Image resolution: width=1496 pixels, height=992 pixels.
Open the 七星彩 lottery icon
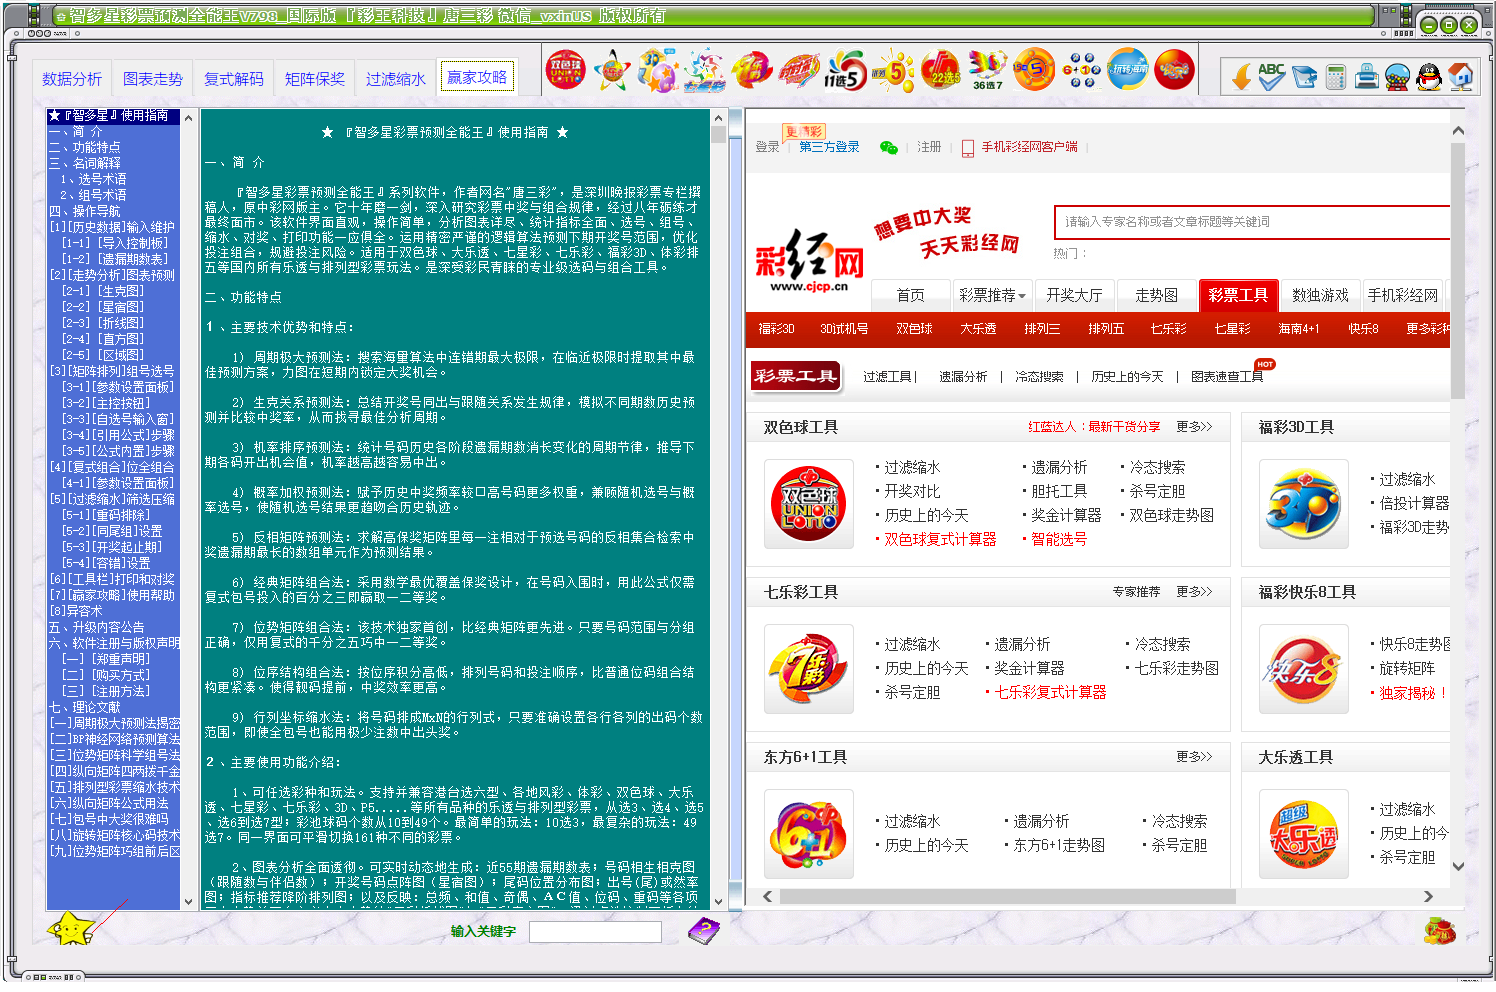pos(705,70)
